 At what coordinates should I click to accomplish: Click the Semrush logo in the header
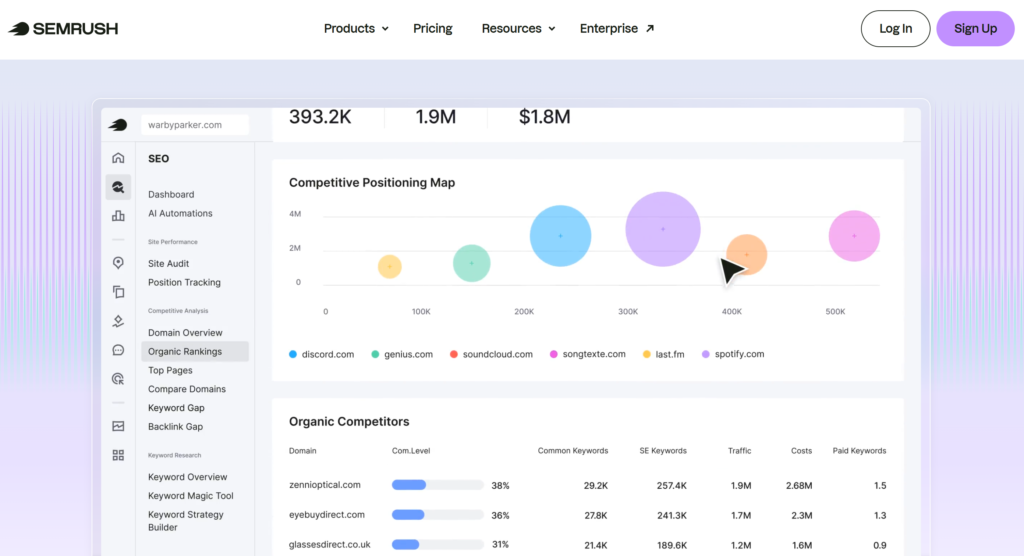63,29
